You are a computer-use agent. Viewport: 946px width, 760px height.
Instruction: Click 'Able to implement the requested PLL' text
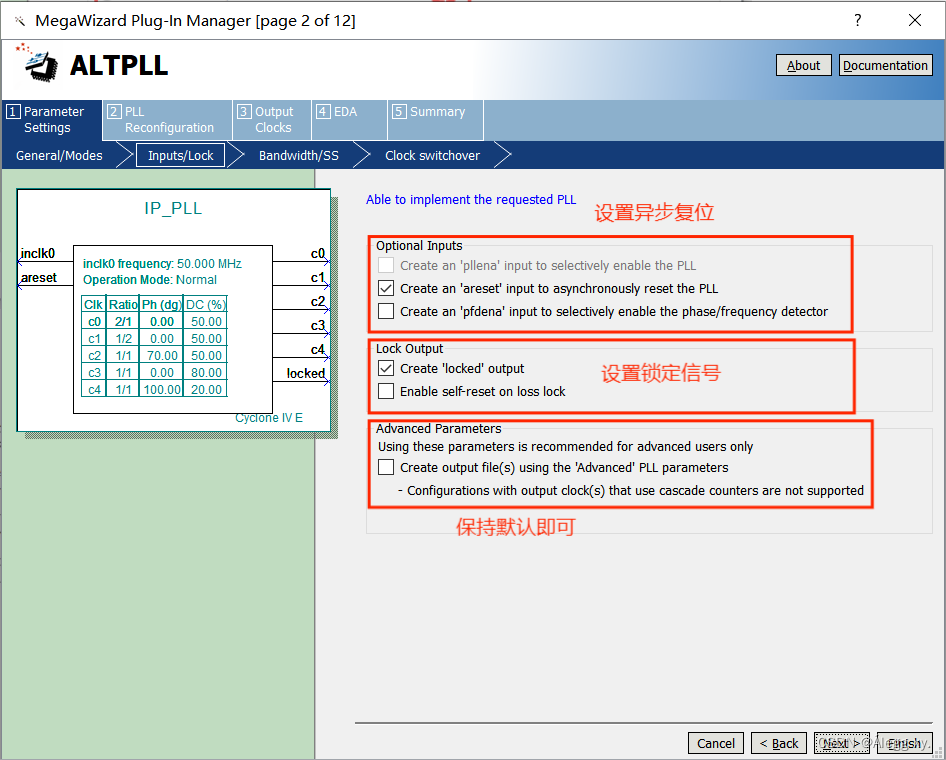[x=471, y=200]
